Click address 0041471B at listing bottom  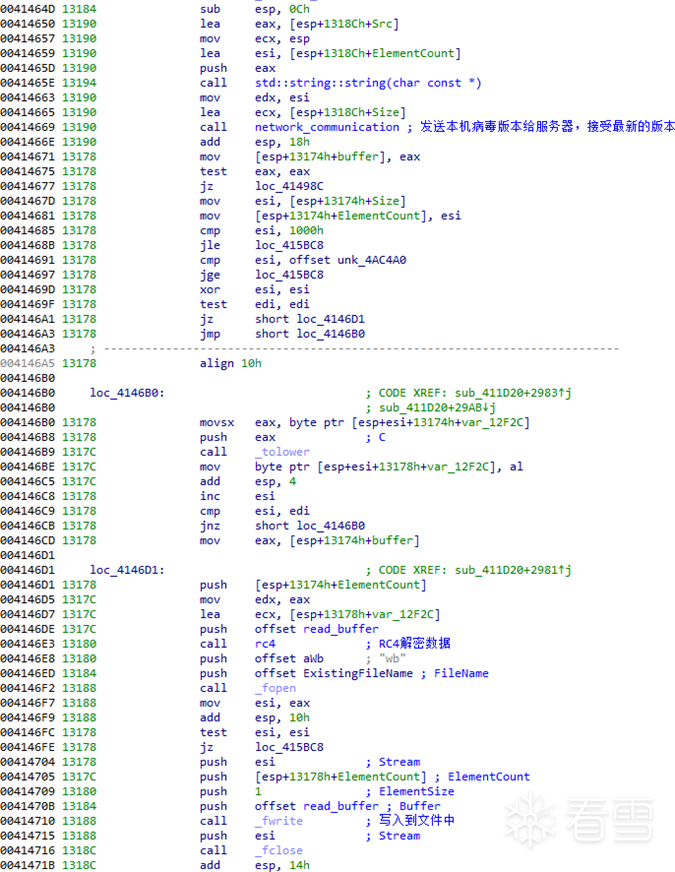click(28, 865)
